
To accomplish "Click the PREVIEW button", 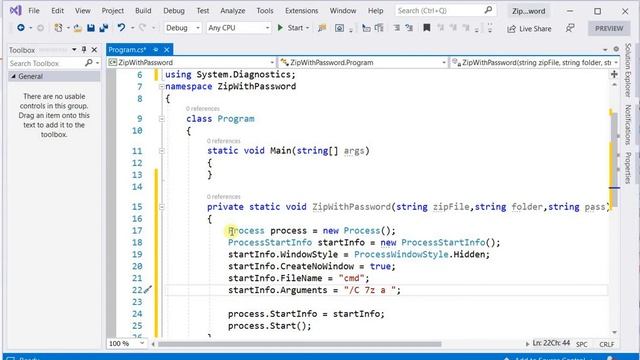I will [609, 28].
